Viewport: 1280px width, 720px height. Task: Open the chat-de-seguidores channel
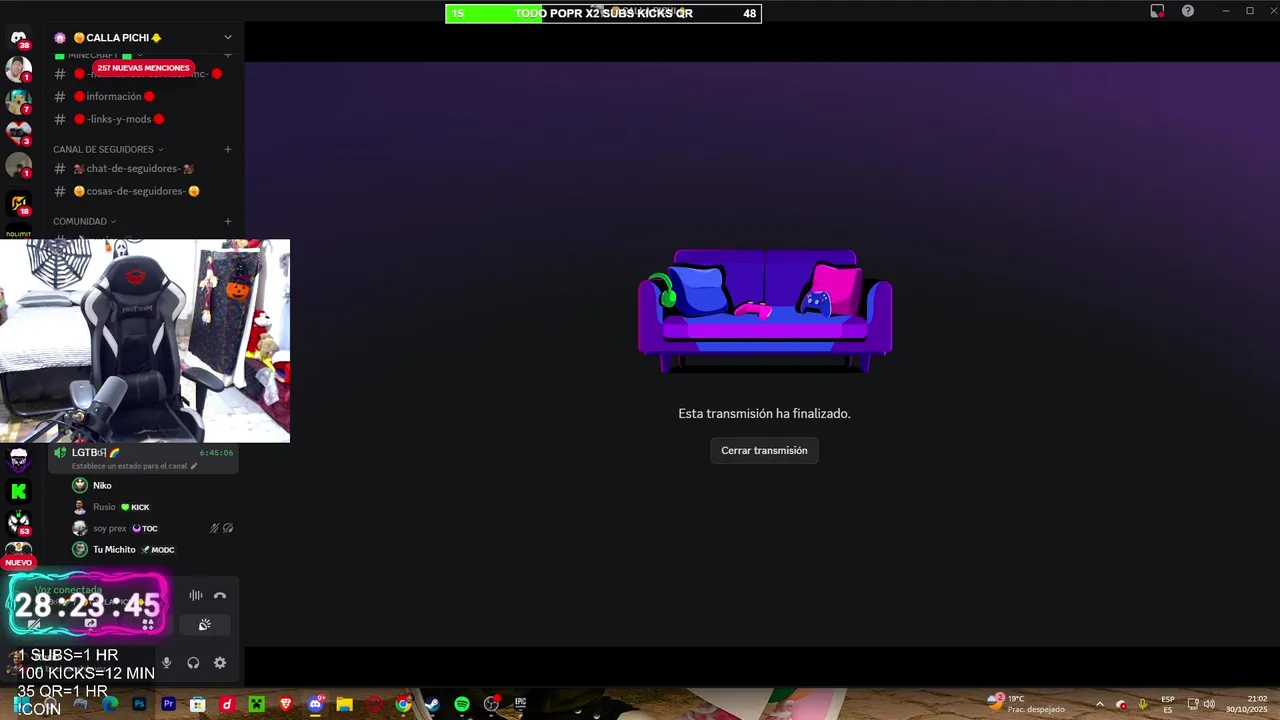coord(142,169)
